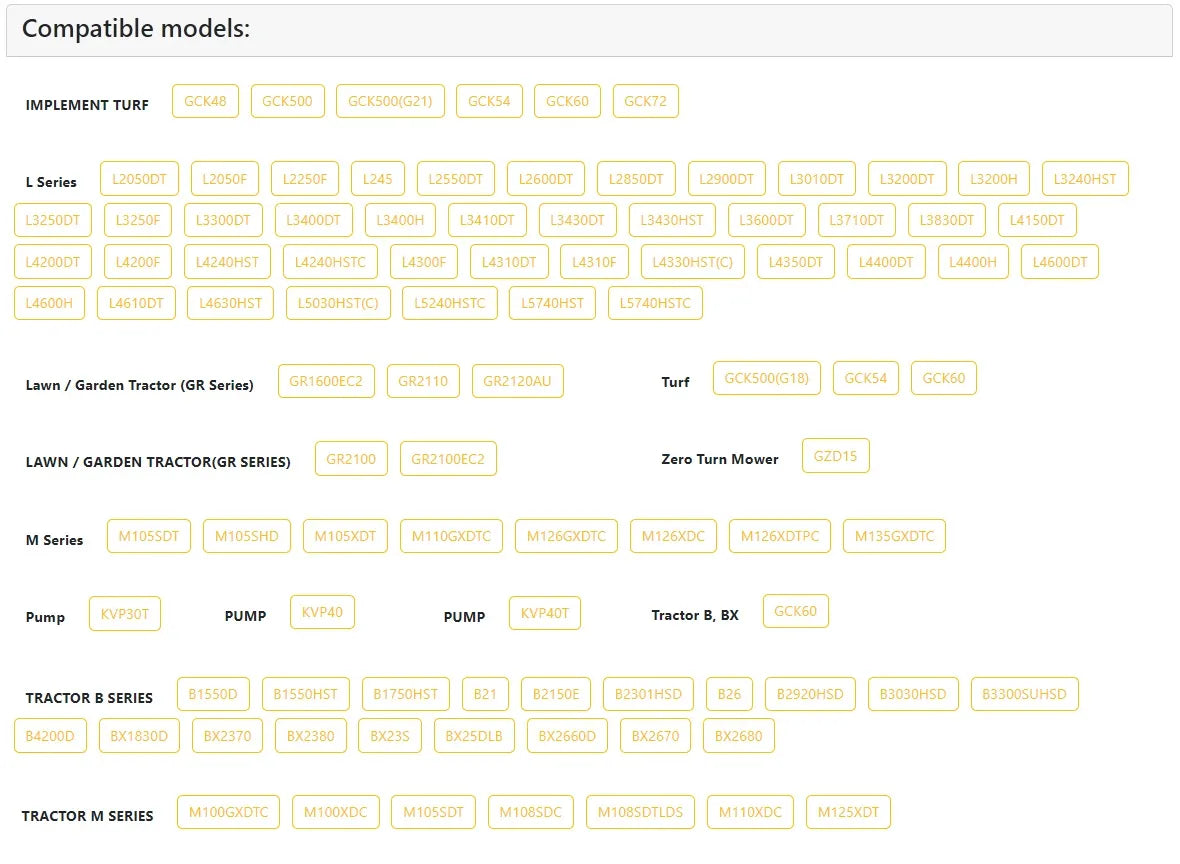The height and width of the screenshot is (864, 1180).
Task: Click the GR2100EC2 model
Action: 448,458
